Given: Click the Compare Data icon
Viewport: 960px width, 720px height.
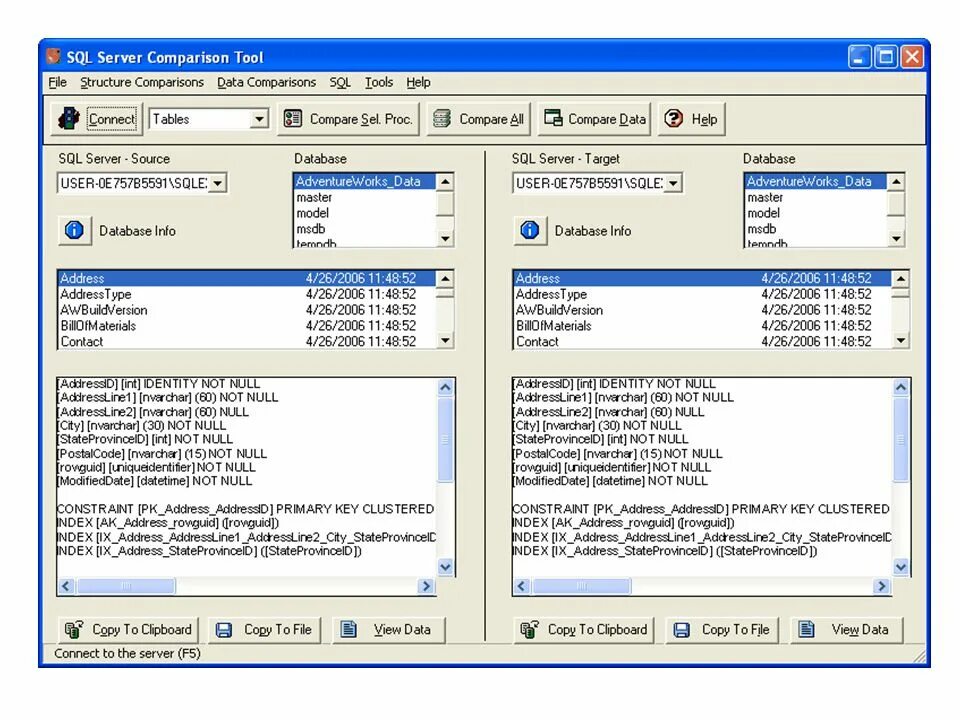Looking at the screenshot, I should click(553, 118).
